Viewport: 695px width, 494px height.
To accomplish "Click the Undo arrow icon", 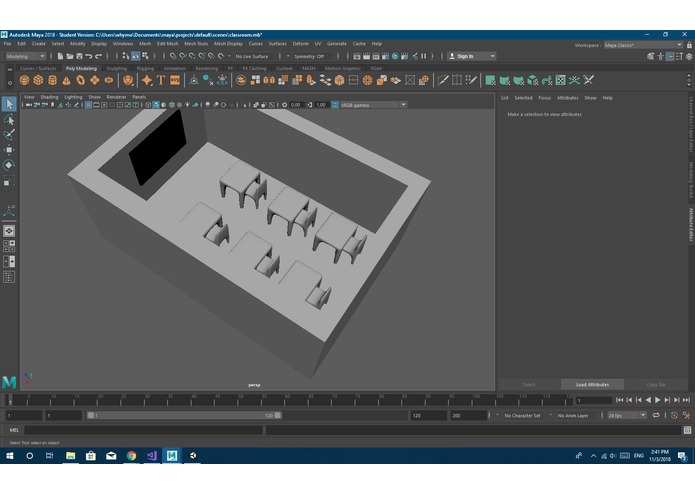I will [x=89, y=56].
